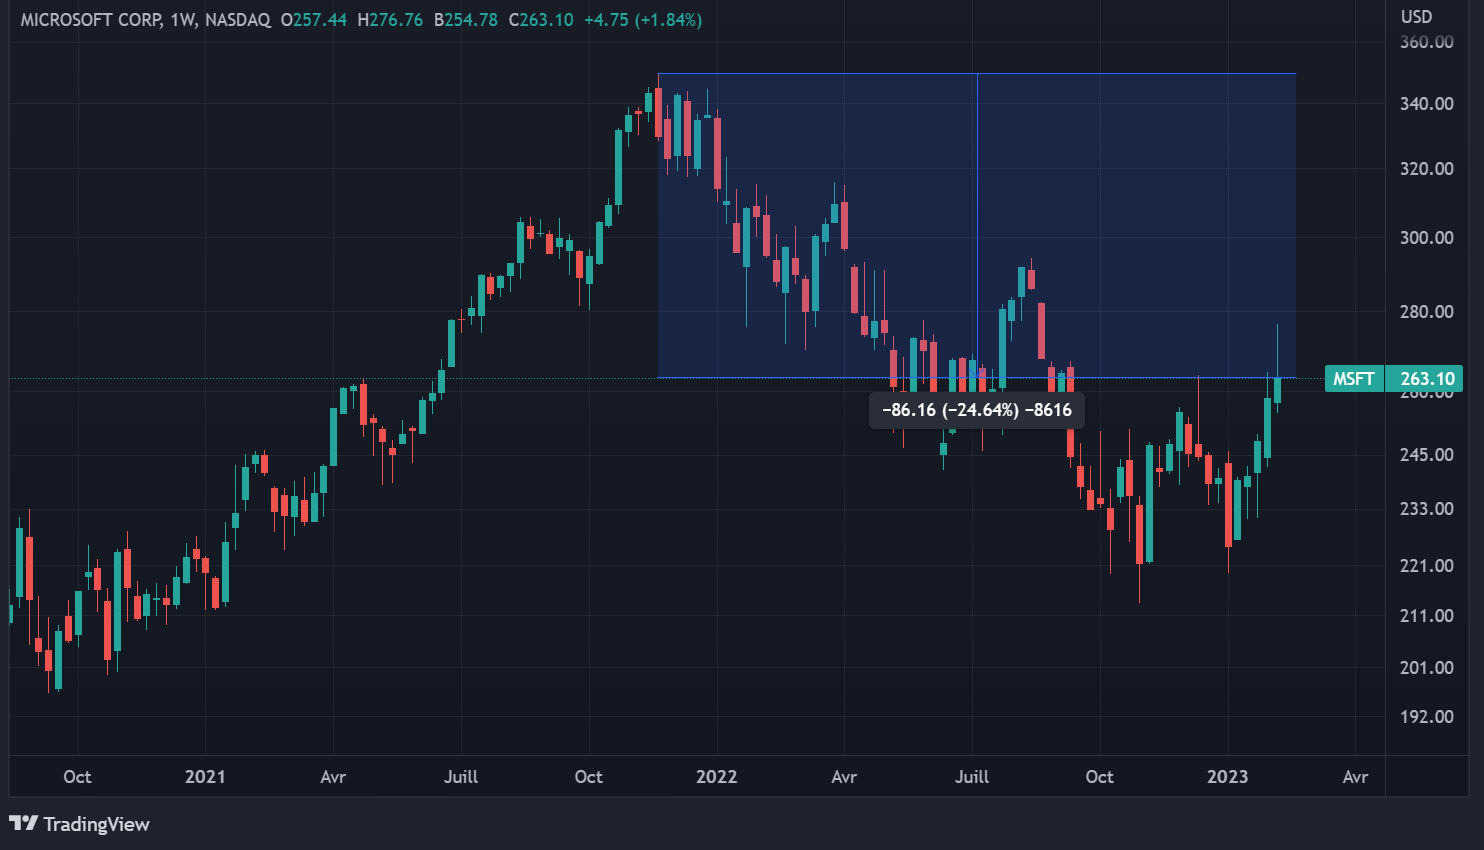Click the 2023 label on time axis
Image resolution: width=1484 pixels, height=850 pixels.
1227,777
